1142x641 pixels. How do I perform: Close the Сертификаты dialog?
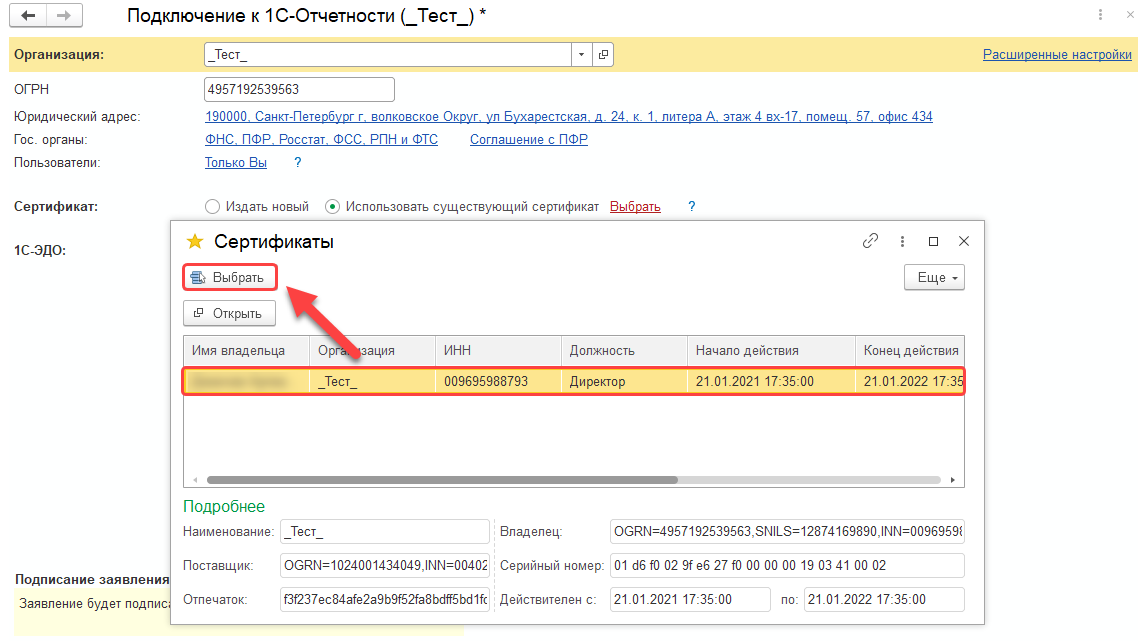tap(964, 241)
